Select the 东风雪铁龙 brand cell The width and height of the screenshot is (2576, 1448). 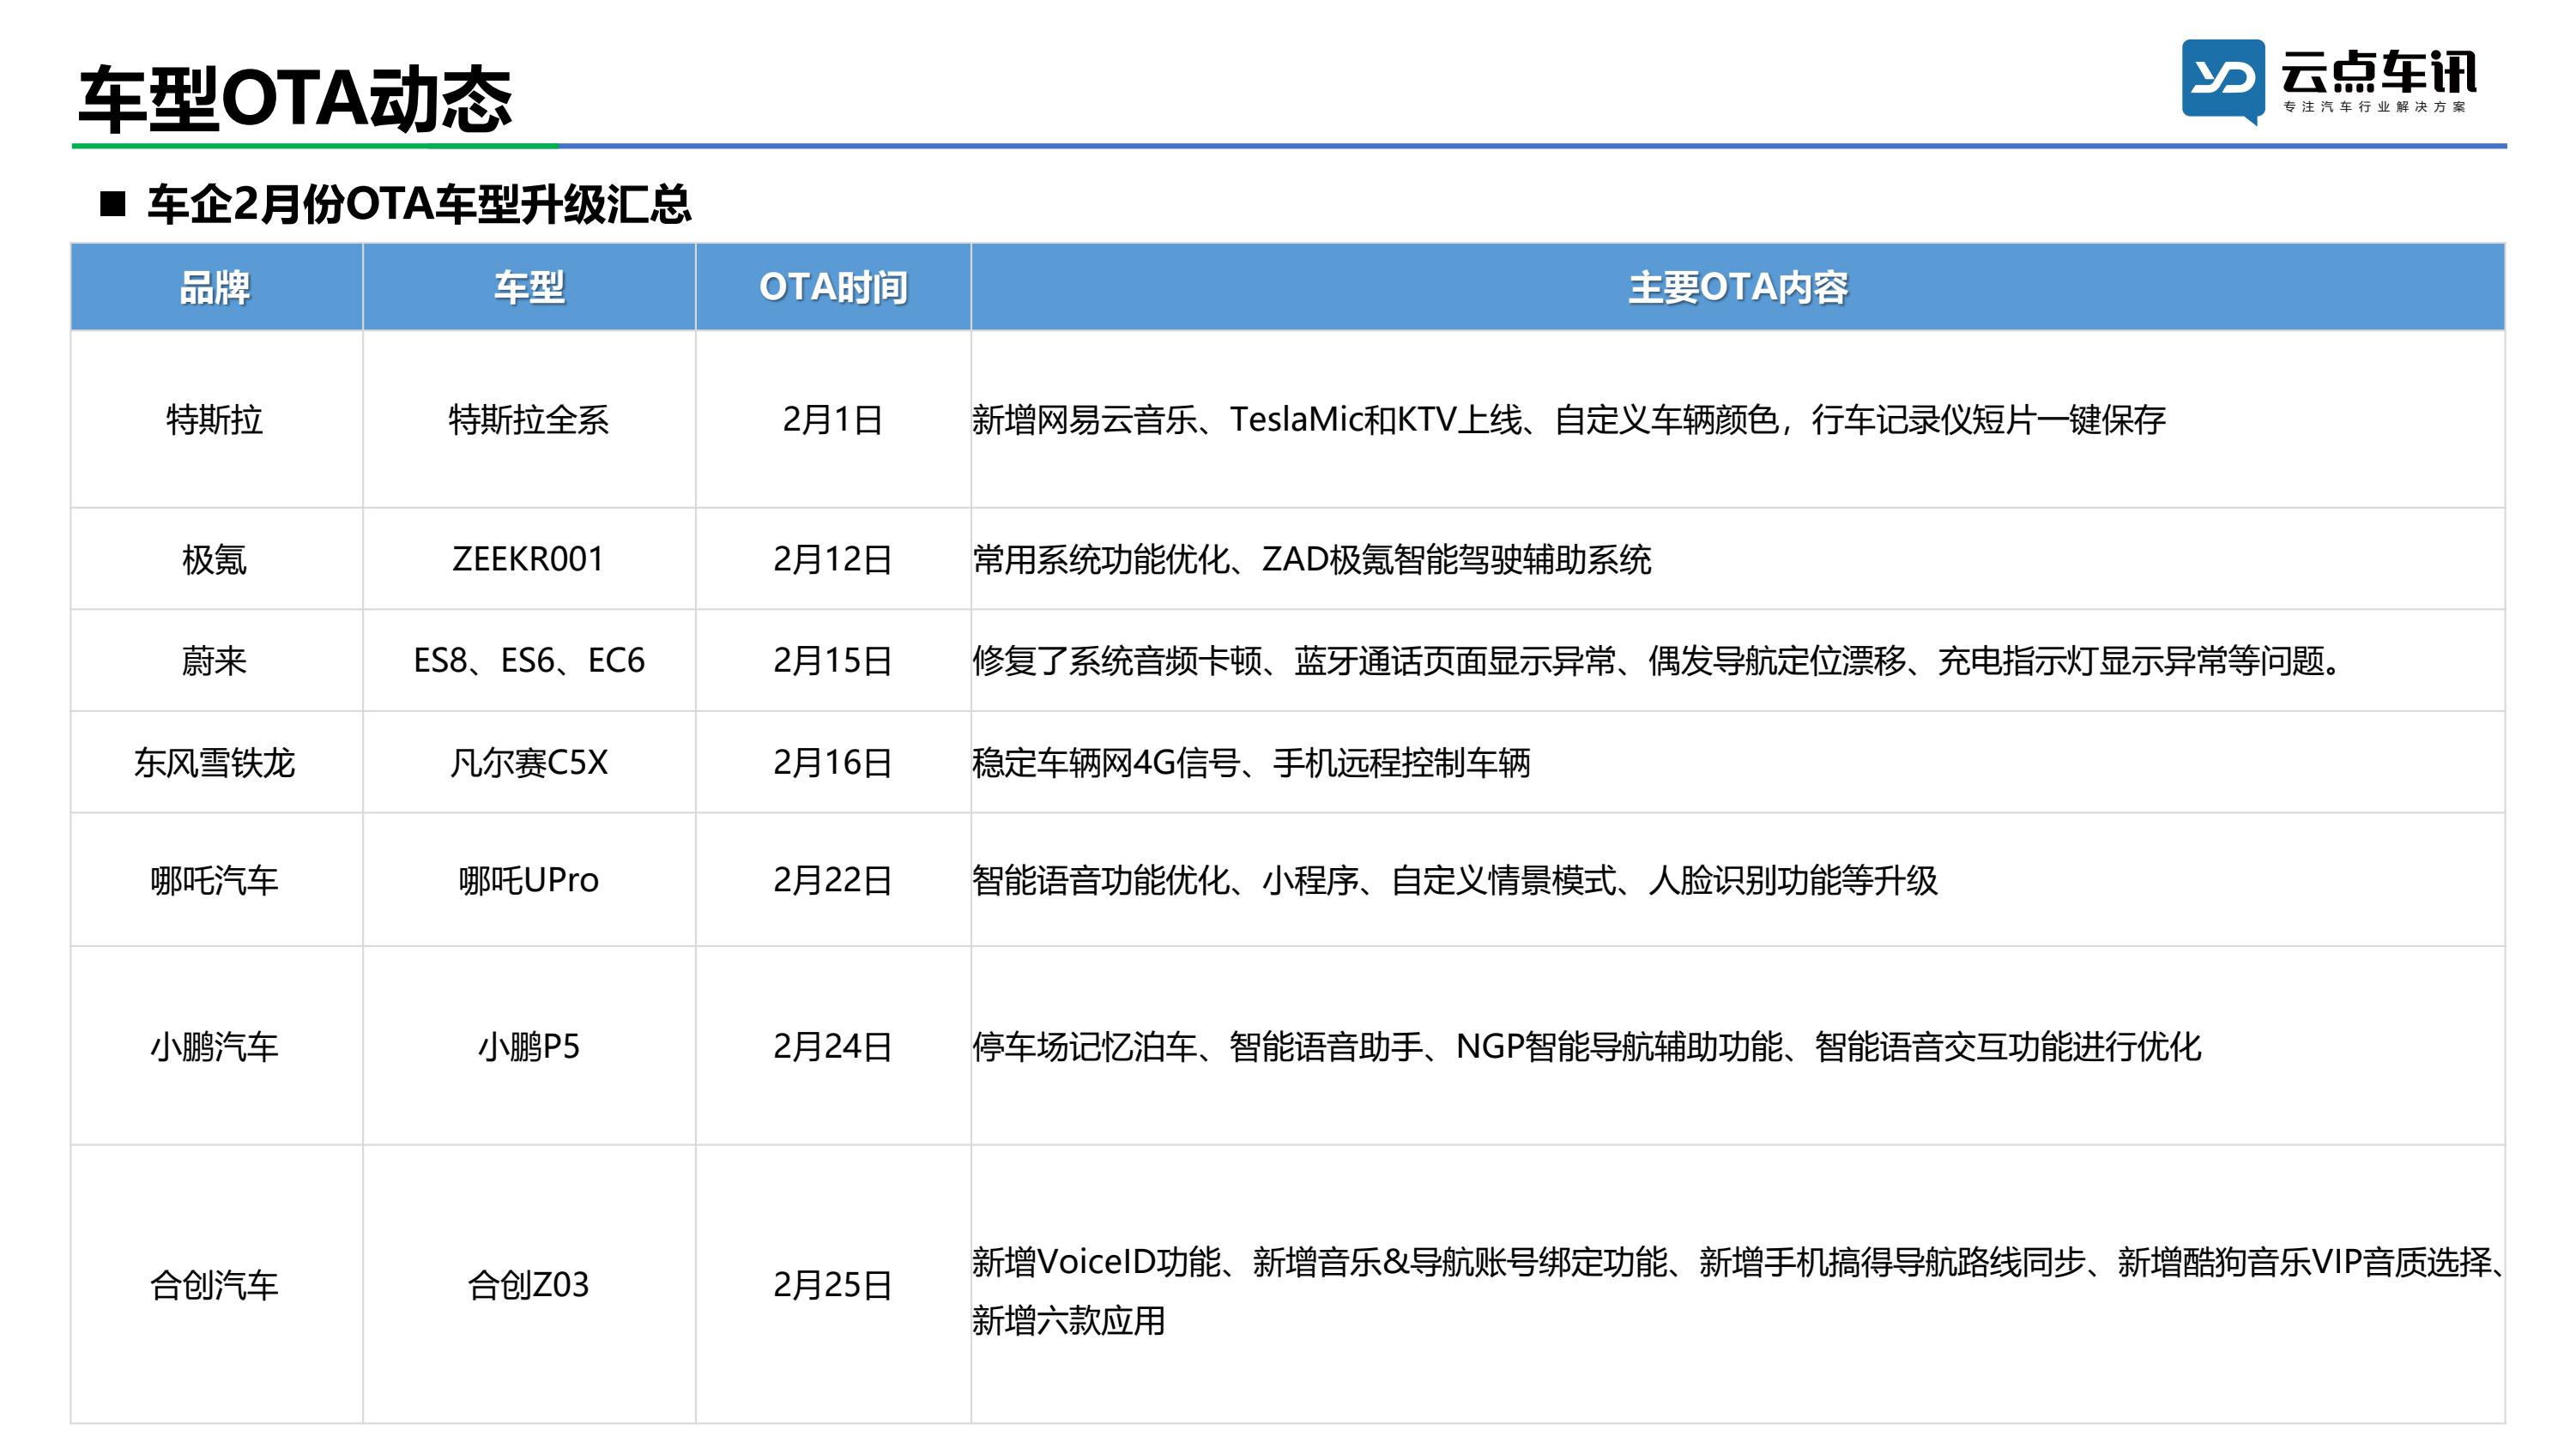coord(215,763)
